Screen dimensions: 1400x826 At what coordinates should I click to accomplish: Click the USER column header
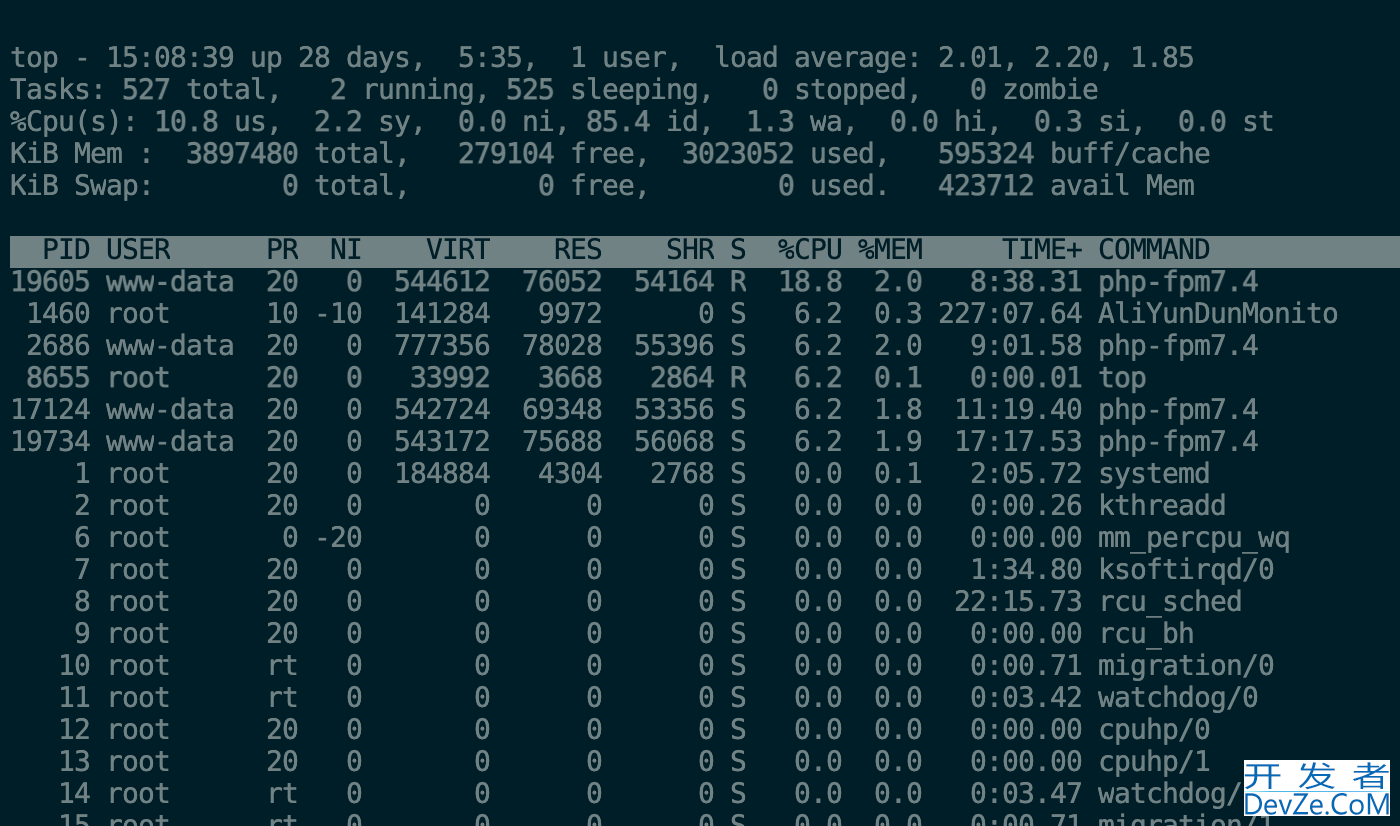coord(138,250)
